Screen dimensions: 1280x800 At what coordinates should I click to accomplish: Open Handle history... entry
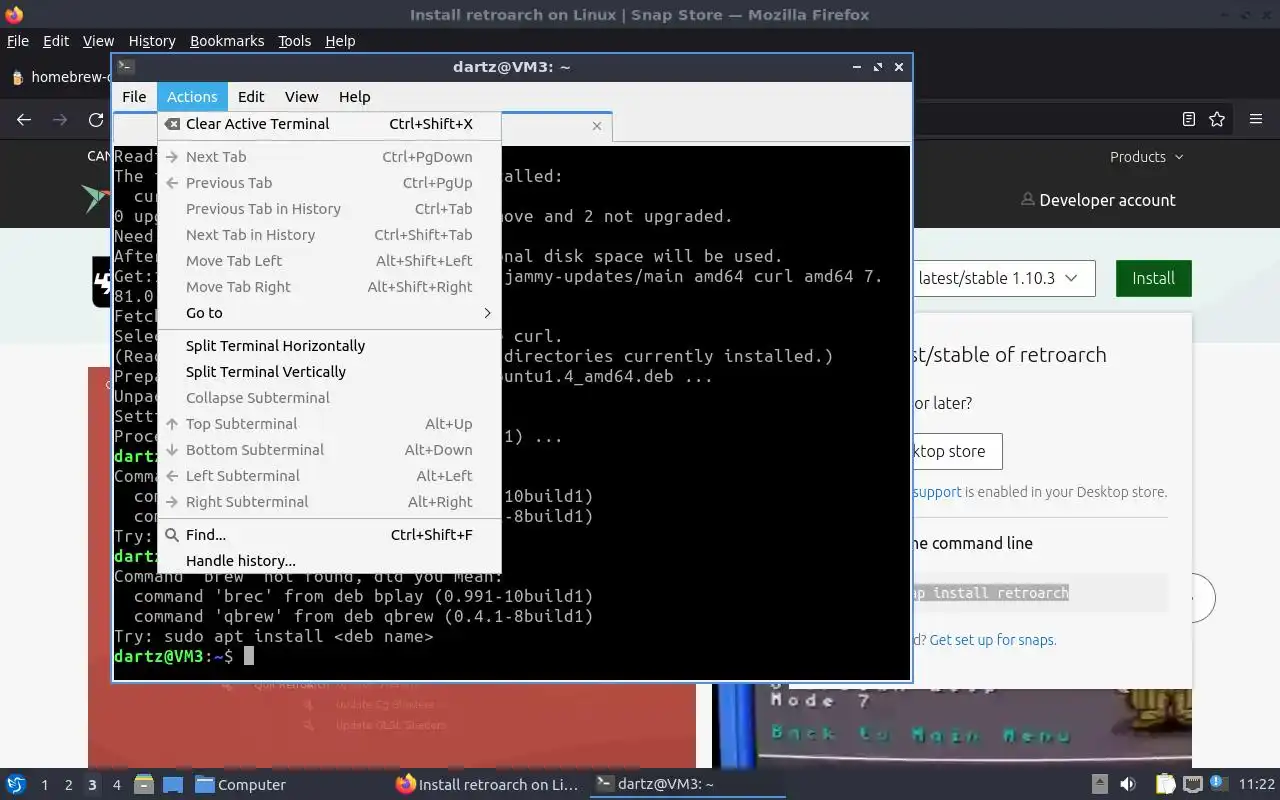329,561
